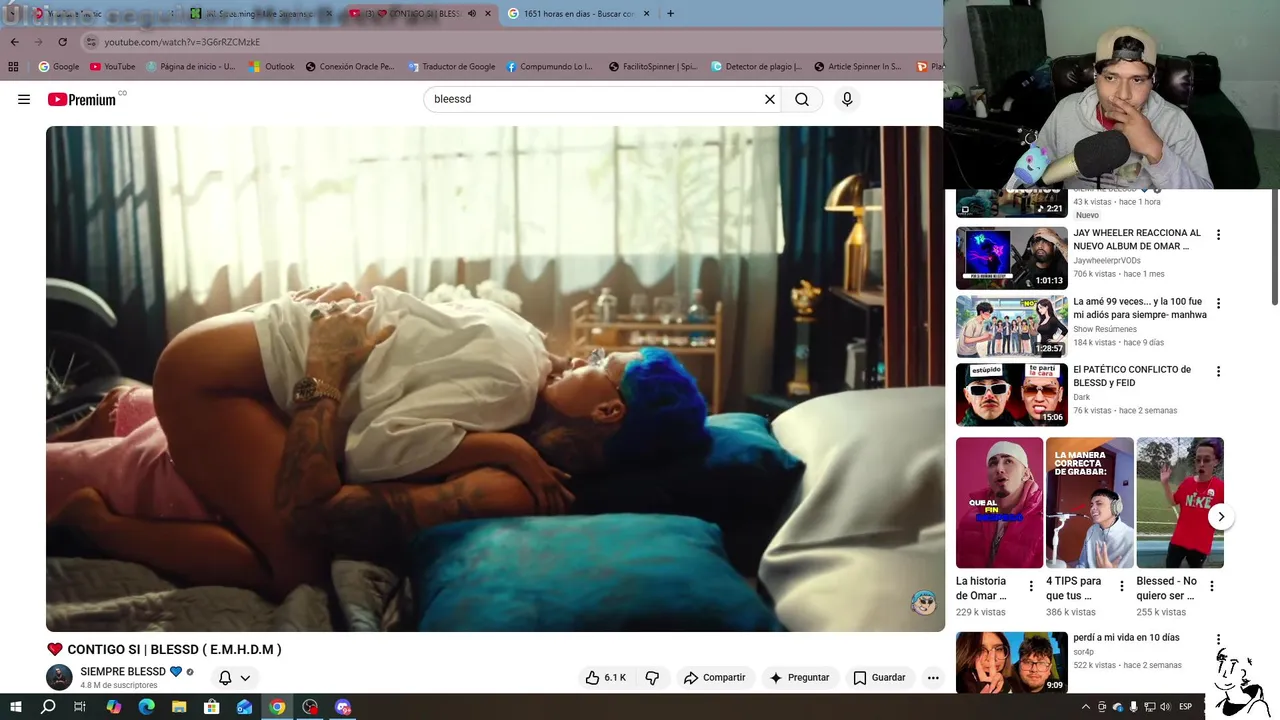Open options for Blessed No quiero ser short
1280x720 pixels.
(x=1211, y=586)
